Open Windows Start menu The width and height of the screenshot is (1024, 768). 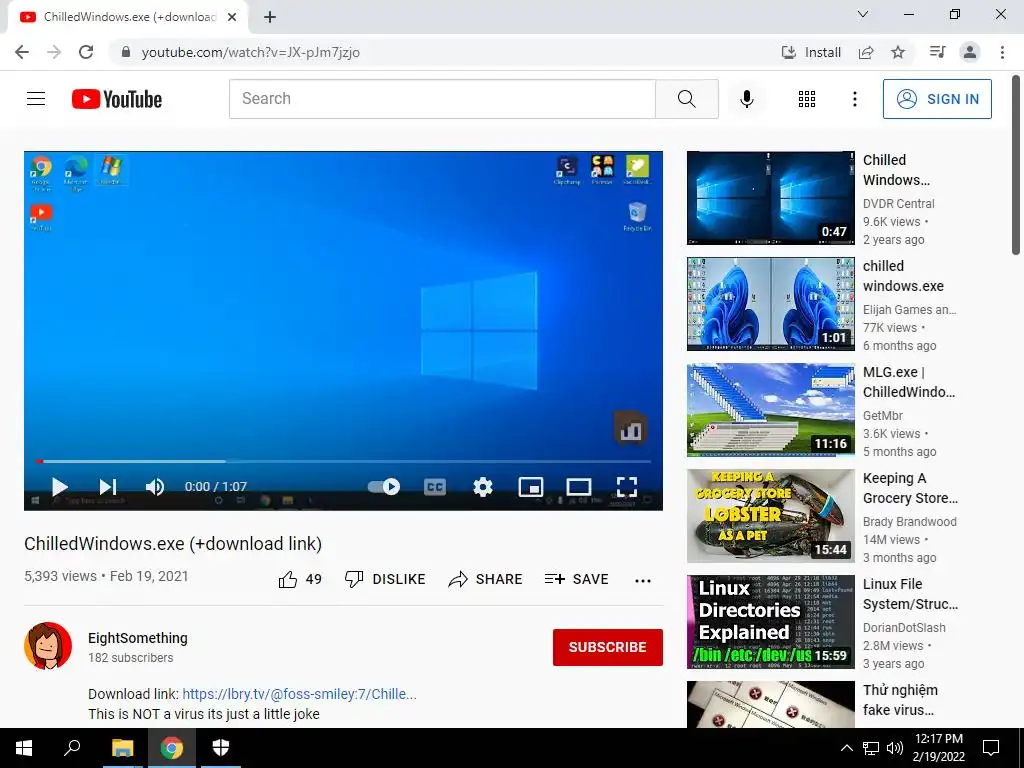[x=24, y=748]
